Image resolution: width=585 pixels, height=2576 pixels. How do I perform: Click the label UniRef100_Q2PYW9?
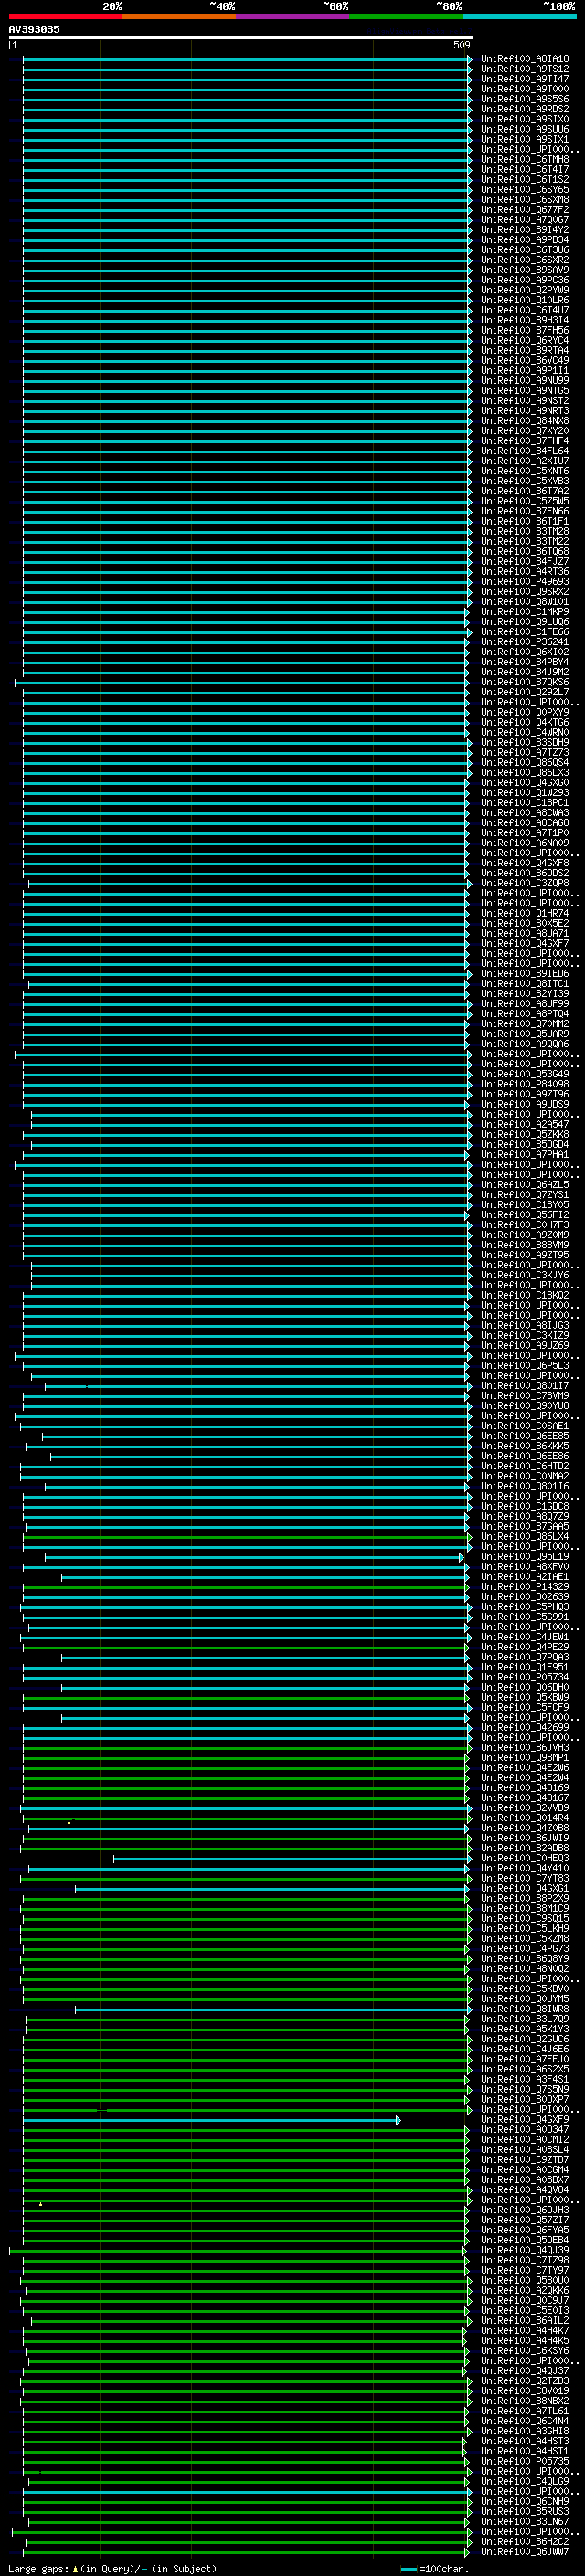click(x=524, y=290)
